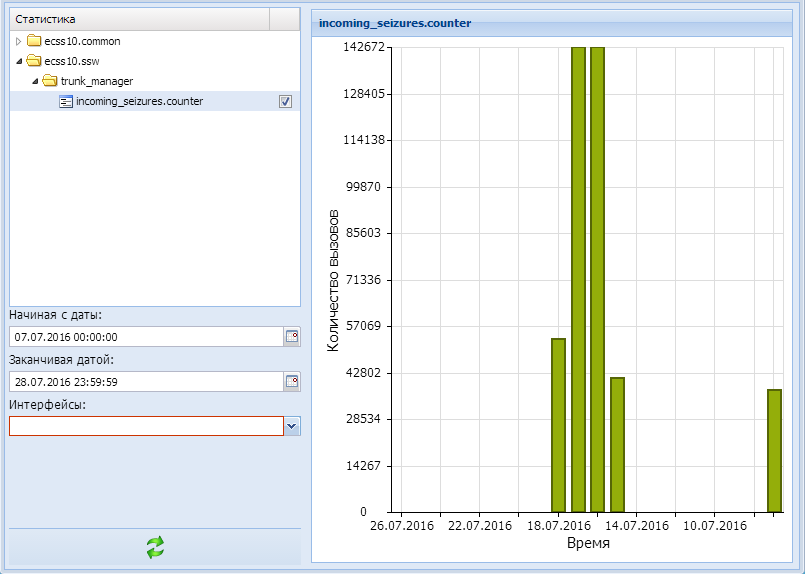Click the rightmost bar in the chart
This screenshot has width=805, height=574.
coord(774,450)
